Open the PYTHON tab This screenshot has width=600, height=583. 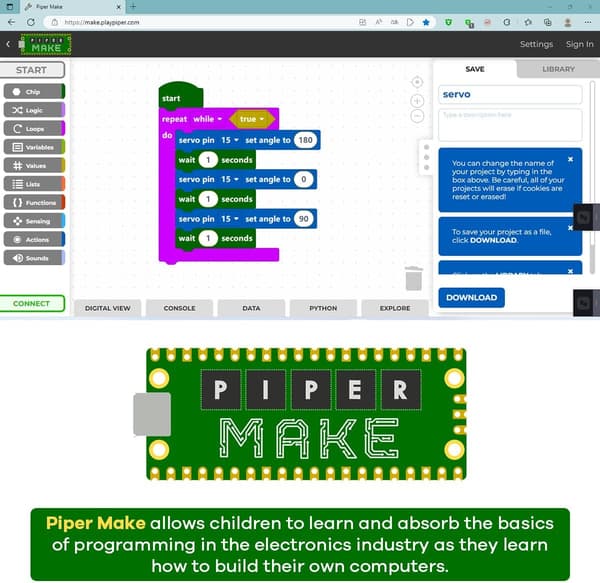point(323,308)
